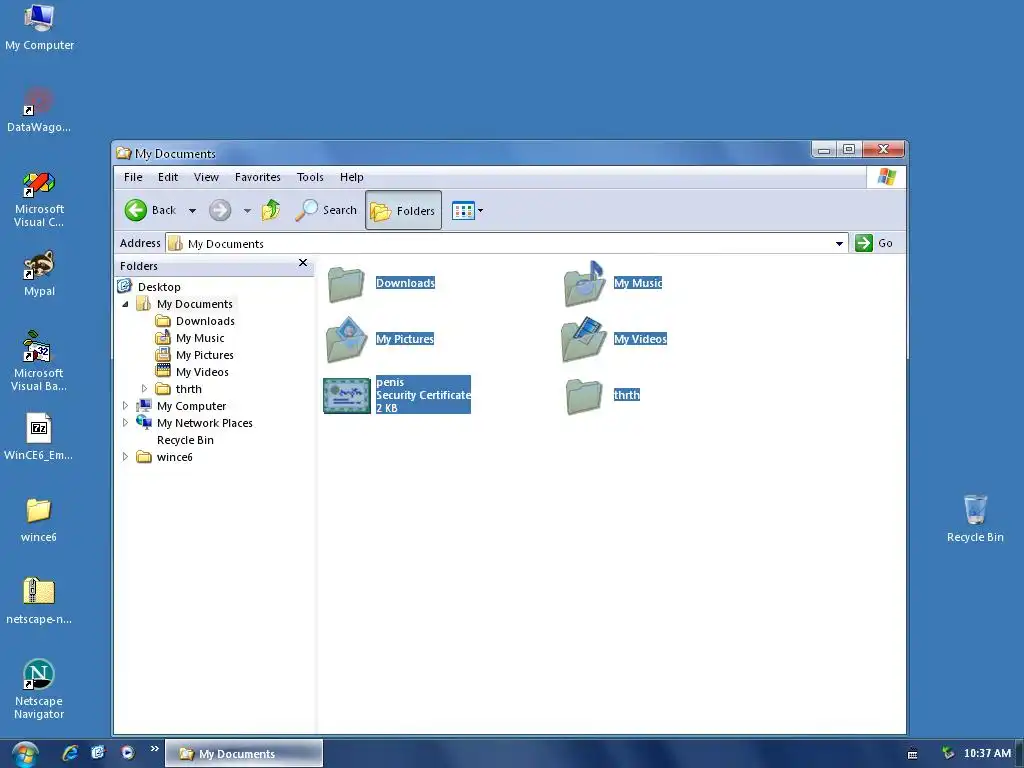The image size is (1024, 768).
Task: Select My Computer in the folder tree
Action: click(191, 406)
